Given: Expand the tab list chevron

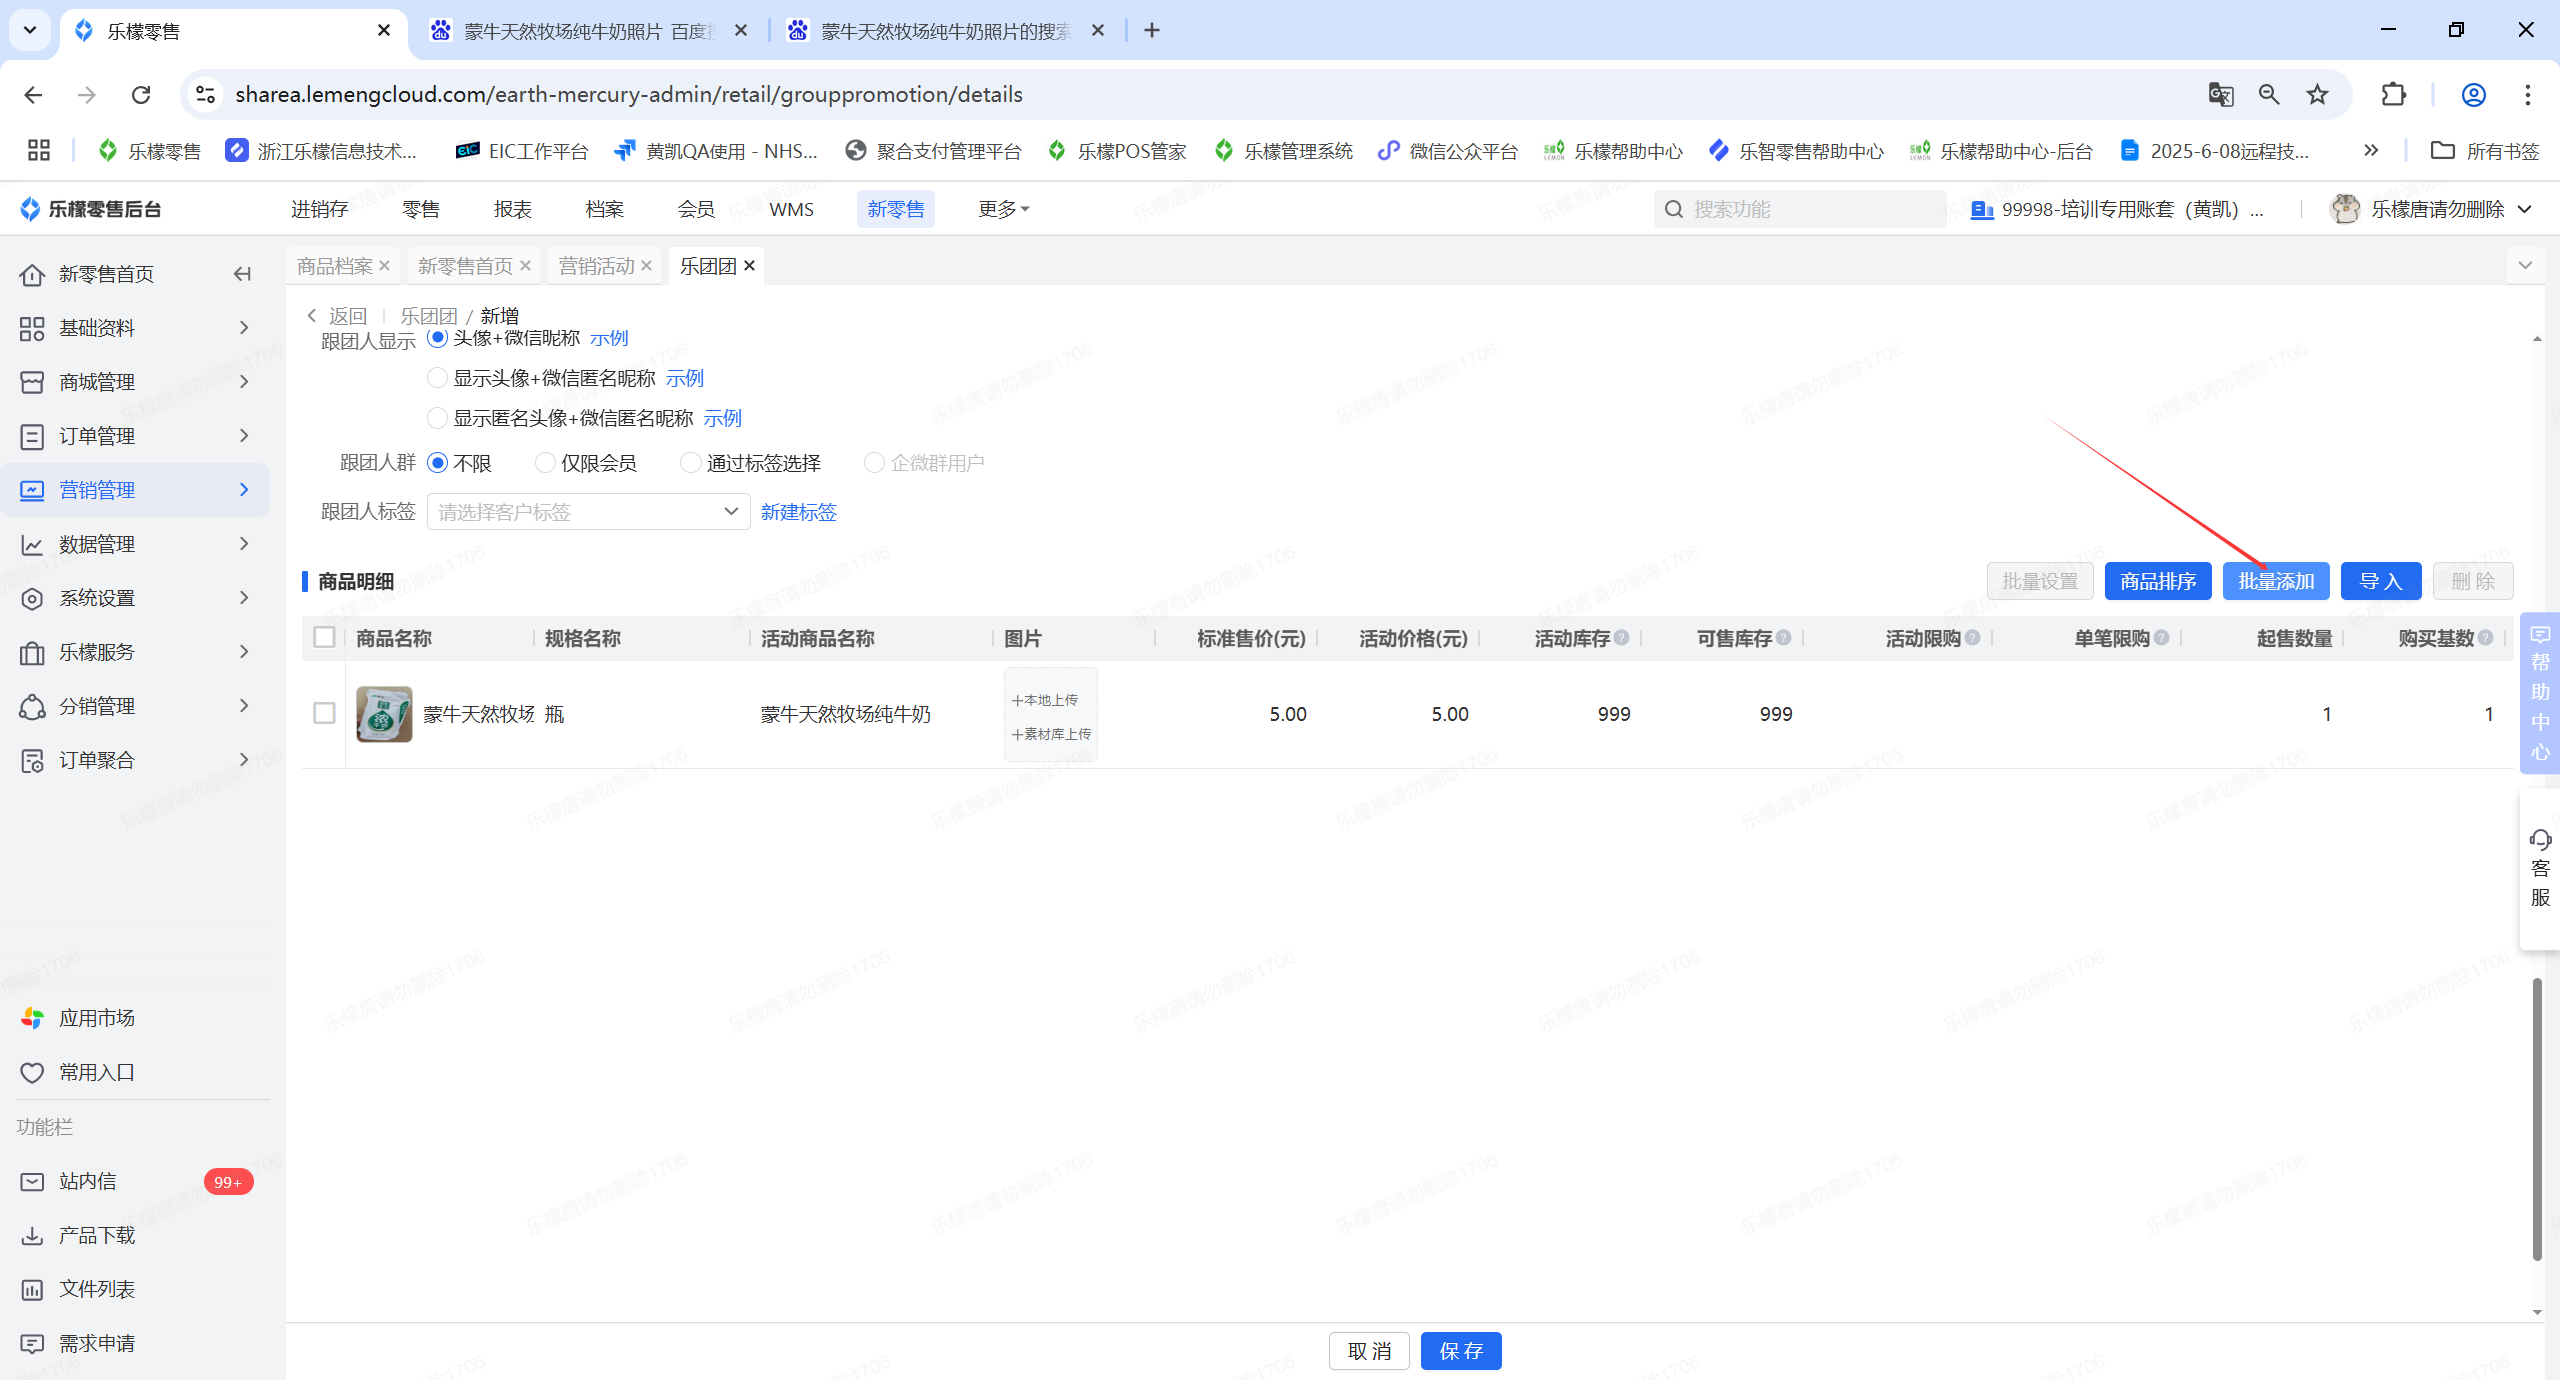Looking at the screenshot, I should tap(2525, 265).
